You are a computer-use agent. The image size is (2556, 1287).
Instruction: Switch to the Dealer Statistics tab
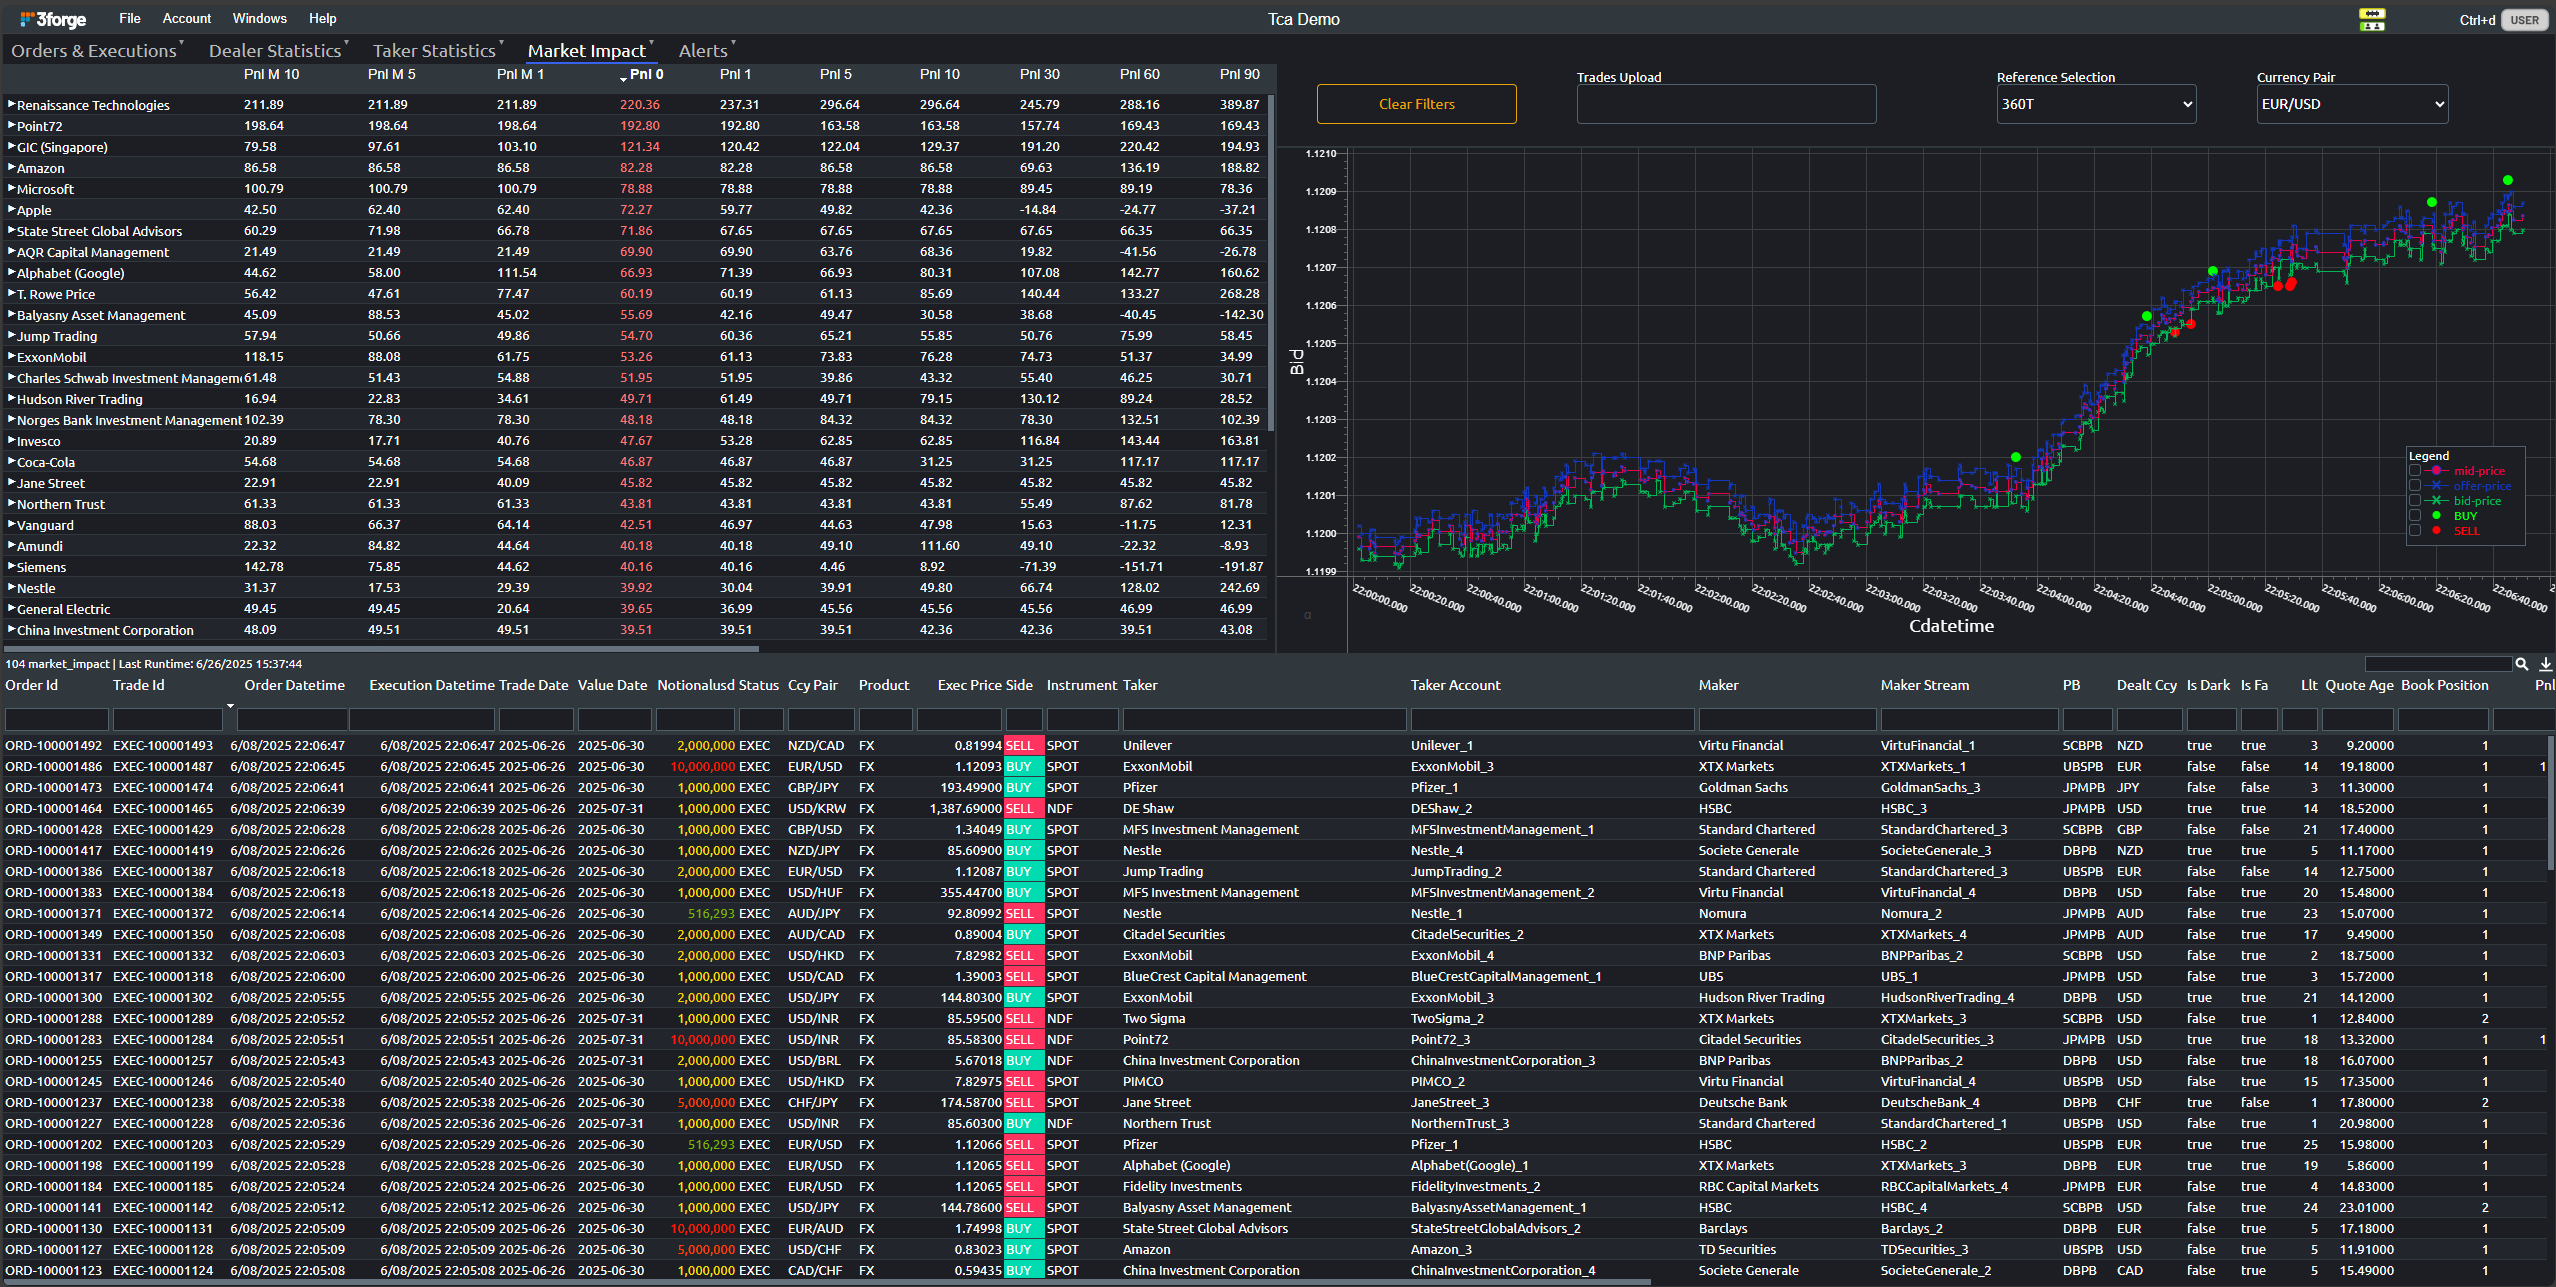tap(275, 51)
